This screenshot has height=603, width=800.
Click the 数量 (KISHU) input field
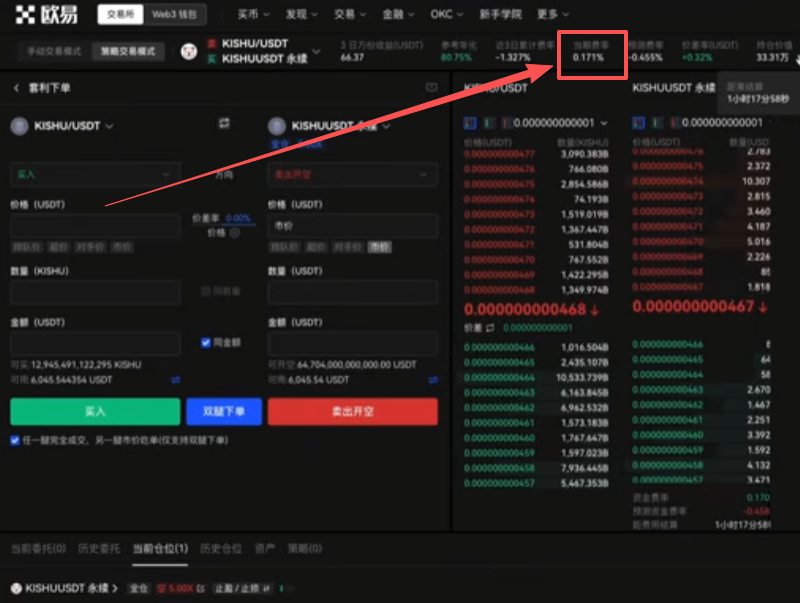tap(95, 292)
